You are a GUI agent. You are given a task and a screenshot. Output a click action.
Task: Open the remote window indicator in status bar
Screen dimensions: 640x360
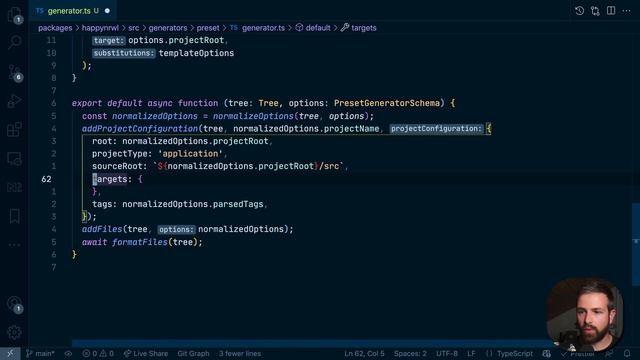click(10, 353)
